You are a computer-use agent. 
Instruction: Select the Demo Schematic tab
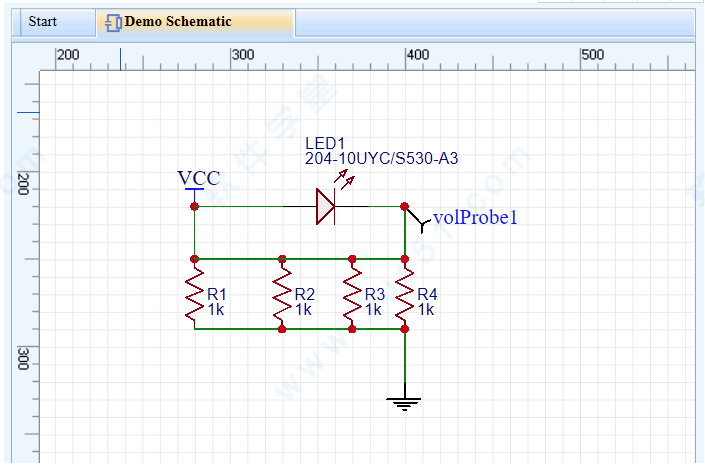pos(177,22)
